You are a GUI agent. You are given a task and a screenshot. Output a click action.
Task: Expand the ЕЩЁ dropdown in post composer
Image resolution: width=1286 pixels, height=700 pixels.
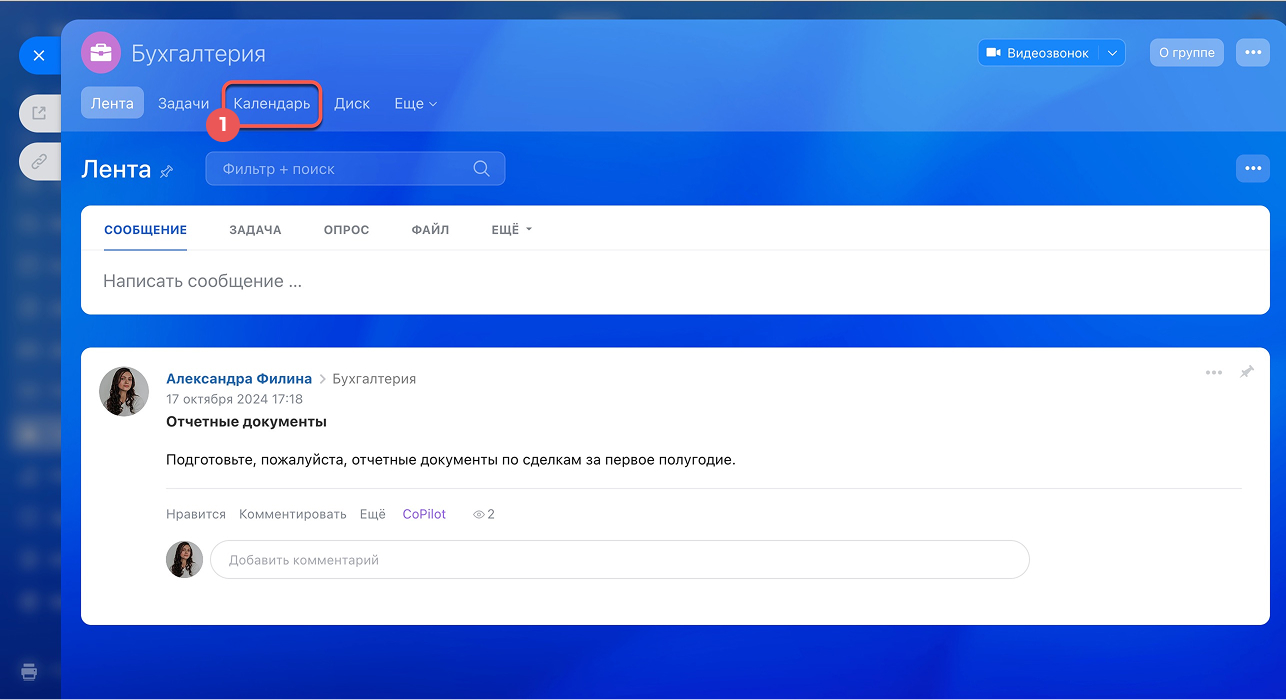pos(512,230)
